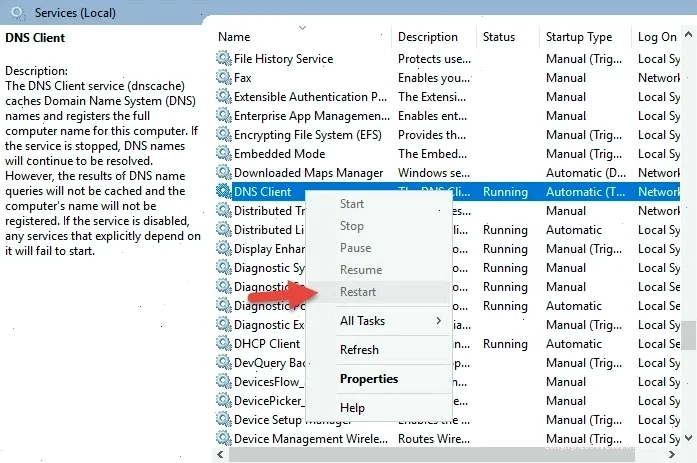Select the Device Management Wireless service
This screenshot has width=697, height=463.
[311, 439]
